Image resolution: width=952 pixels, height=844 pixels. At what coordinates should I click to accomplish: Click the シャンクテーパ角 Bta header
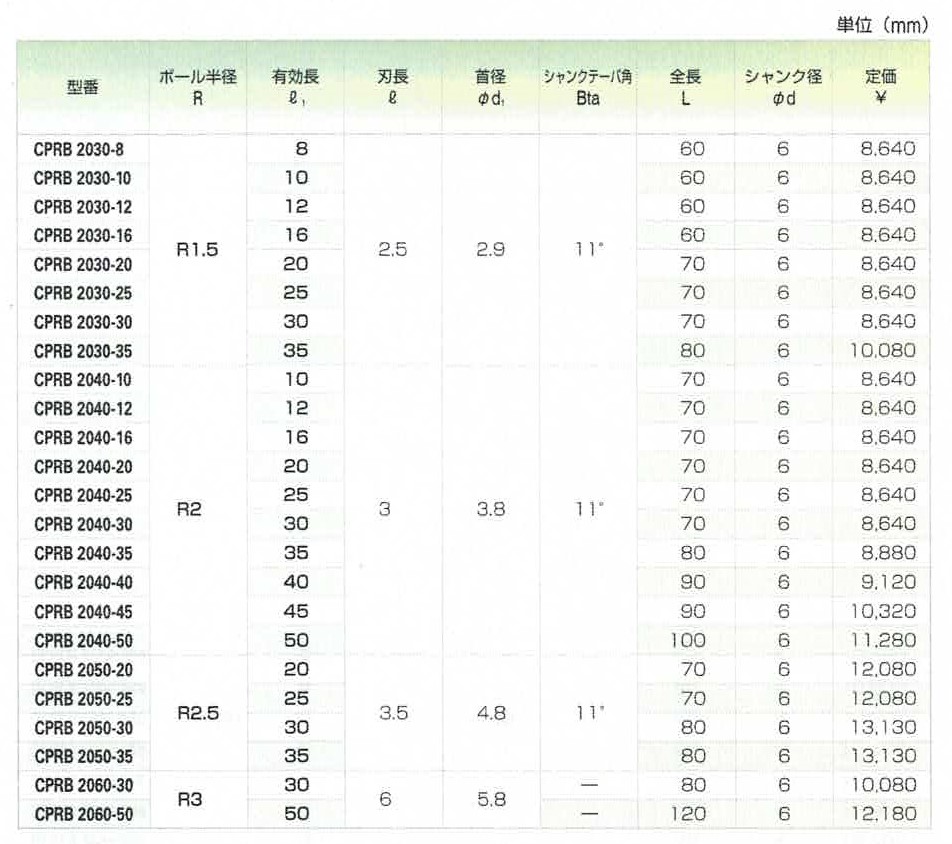coord(588,87)
